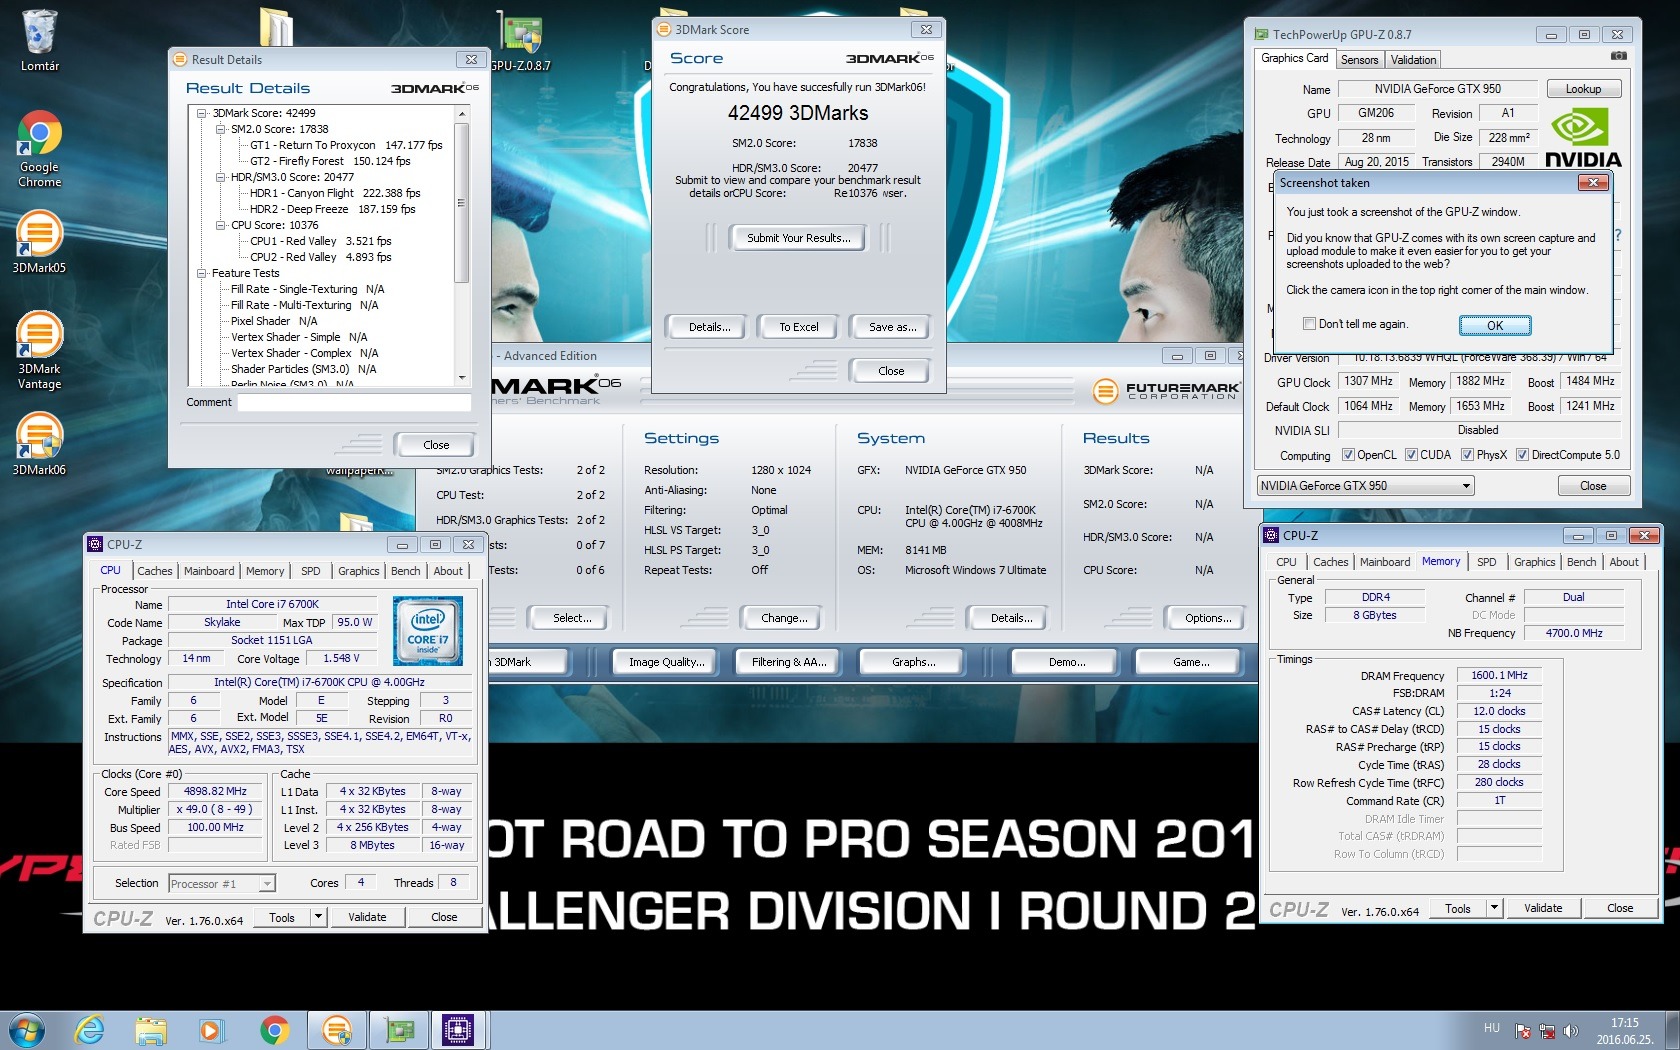The image size is (1680, 1050).
Task: Click Image Quality button in 3DMark06
Action: (x=666, y=662)
